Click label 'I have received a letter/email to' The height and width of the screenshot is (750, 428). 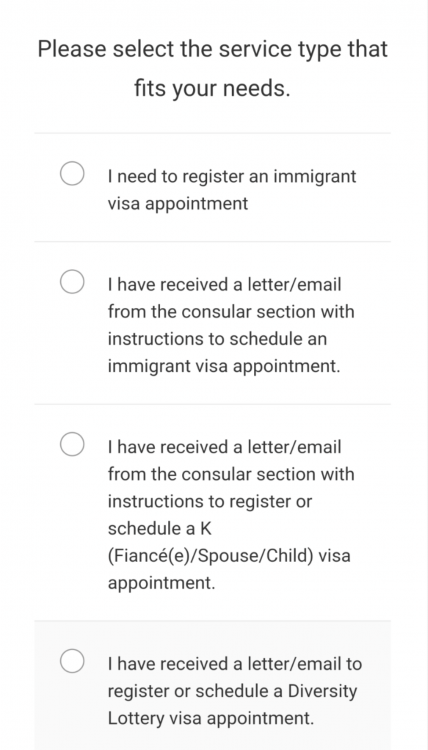(x=235, y=664)
